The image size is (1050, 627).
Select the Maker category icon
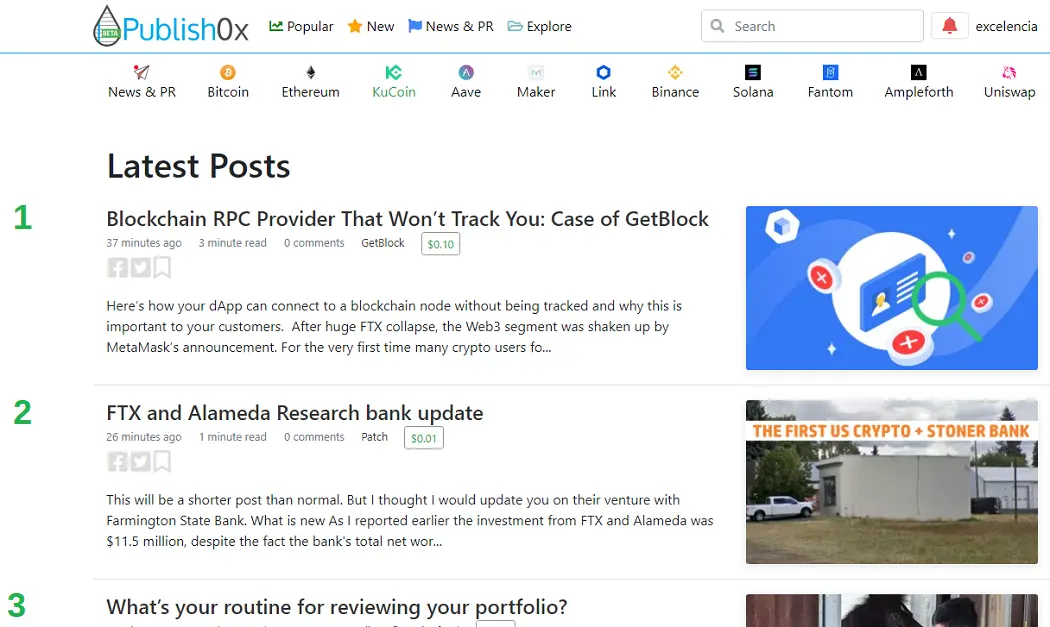pos(536,72)
